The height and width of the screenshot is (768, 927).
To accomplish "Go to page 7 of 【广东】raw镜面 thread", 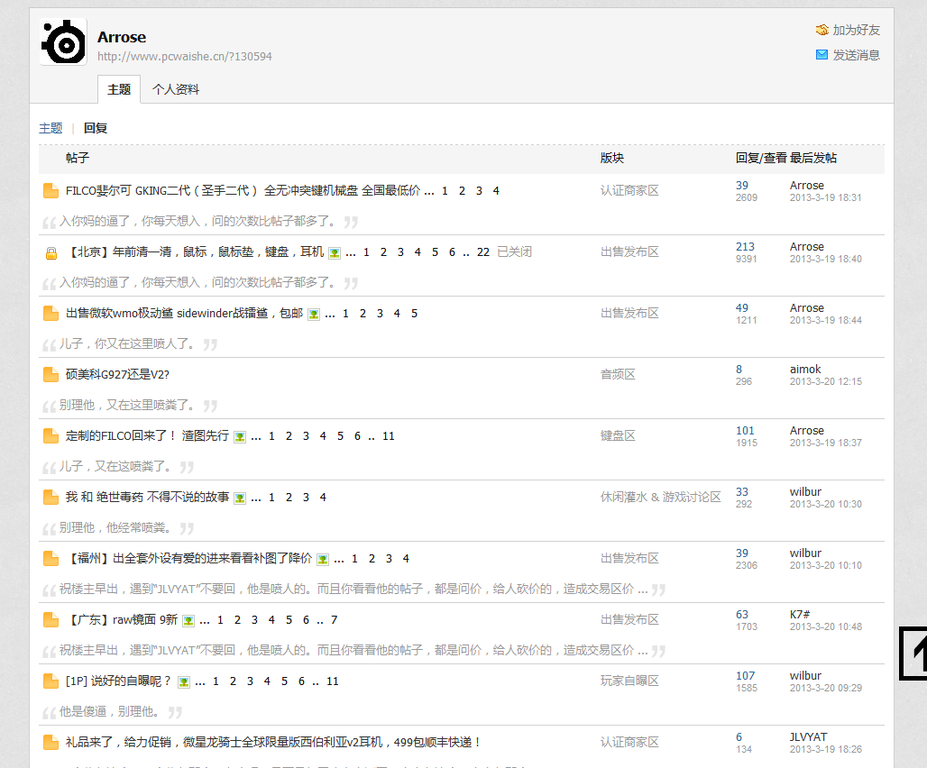I will [x=334, y=620].
